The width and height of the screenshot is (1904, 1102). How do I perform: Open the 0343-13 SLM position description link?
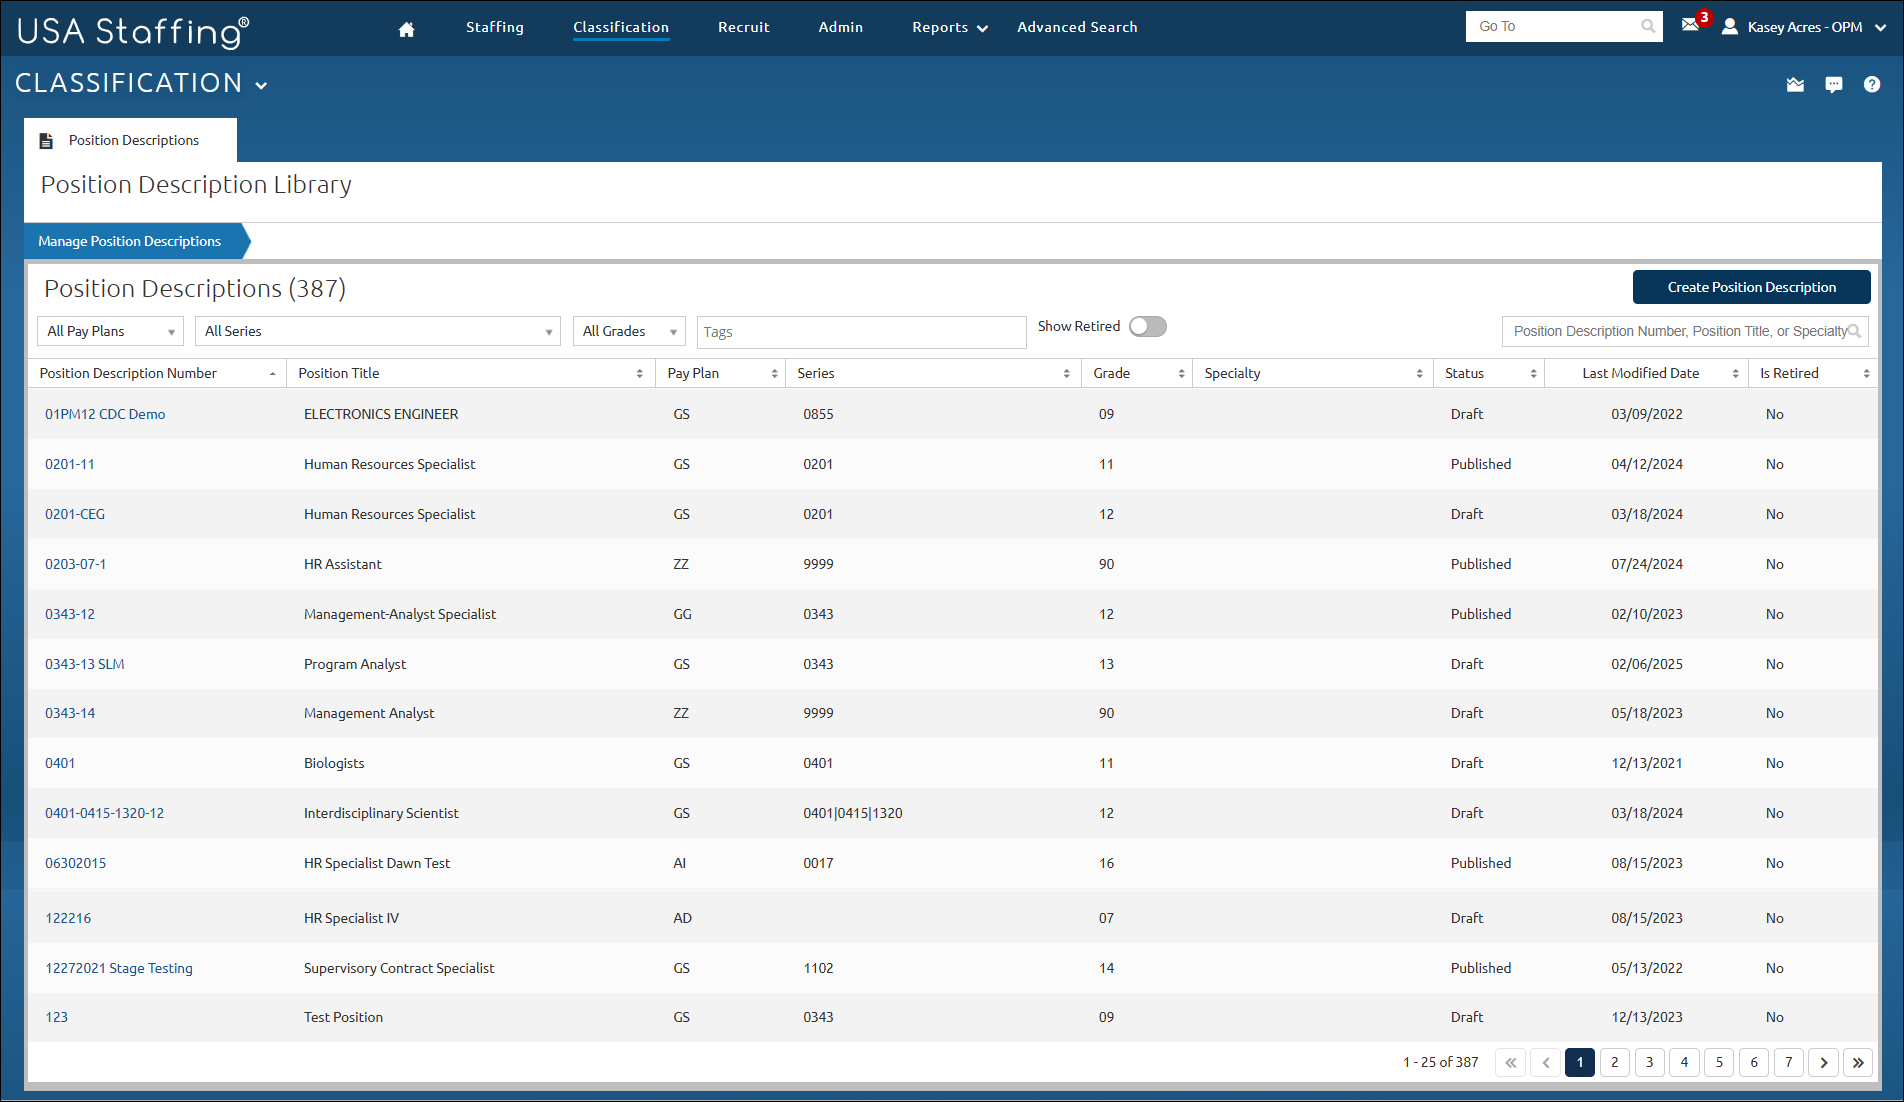(x=84, y=663)
